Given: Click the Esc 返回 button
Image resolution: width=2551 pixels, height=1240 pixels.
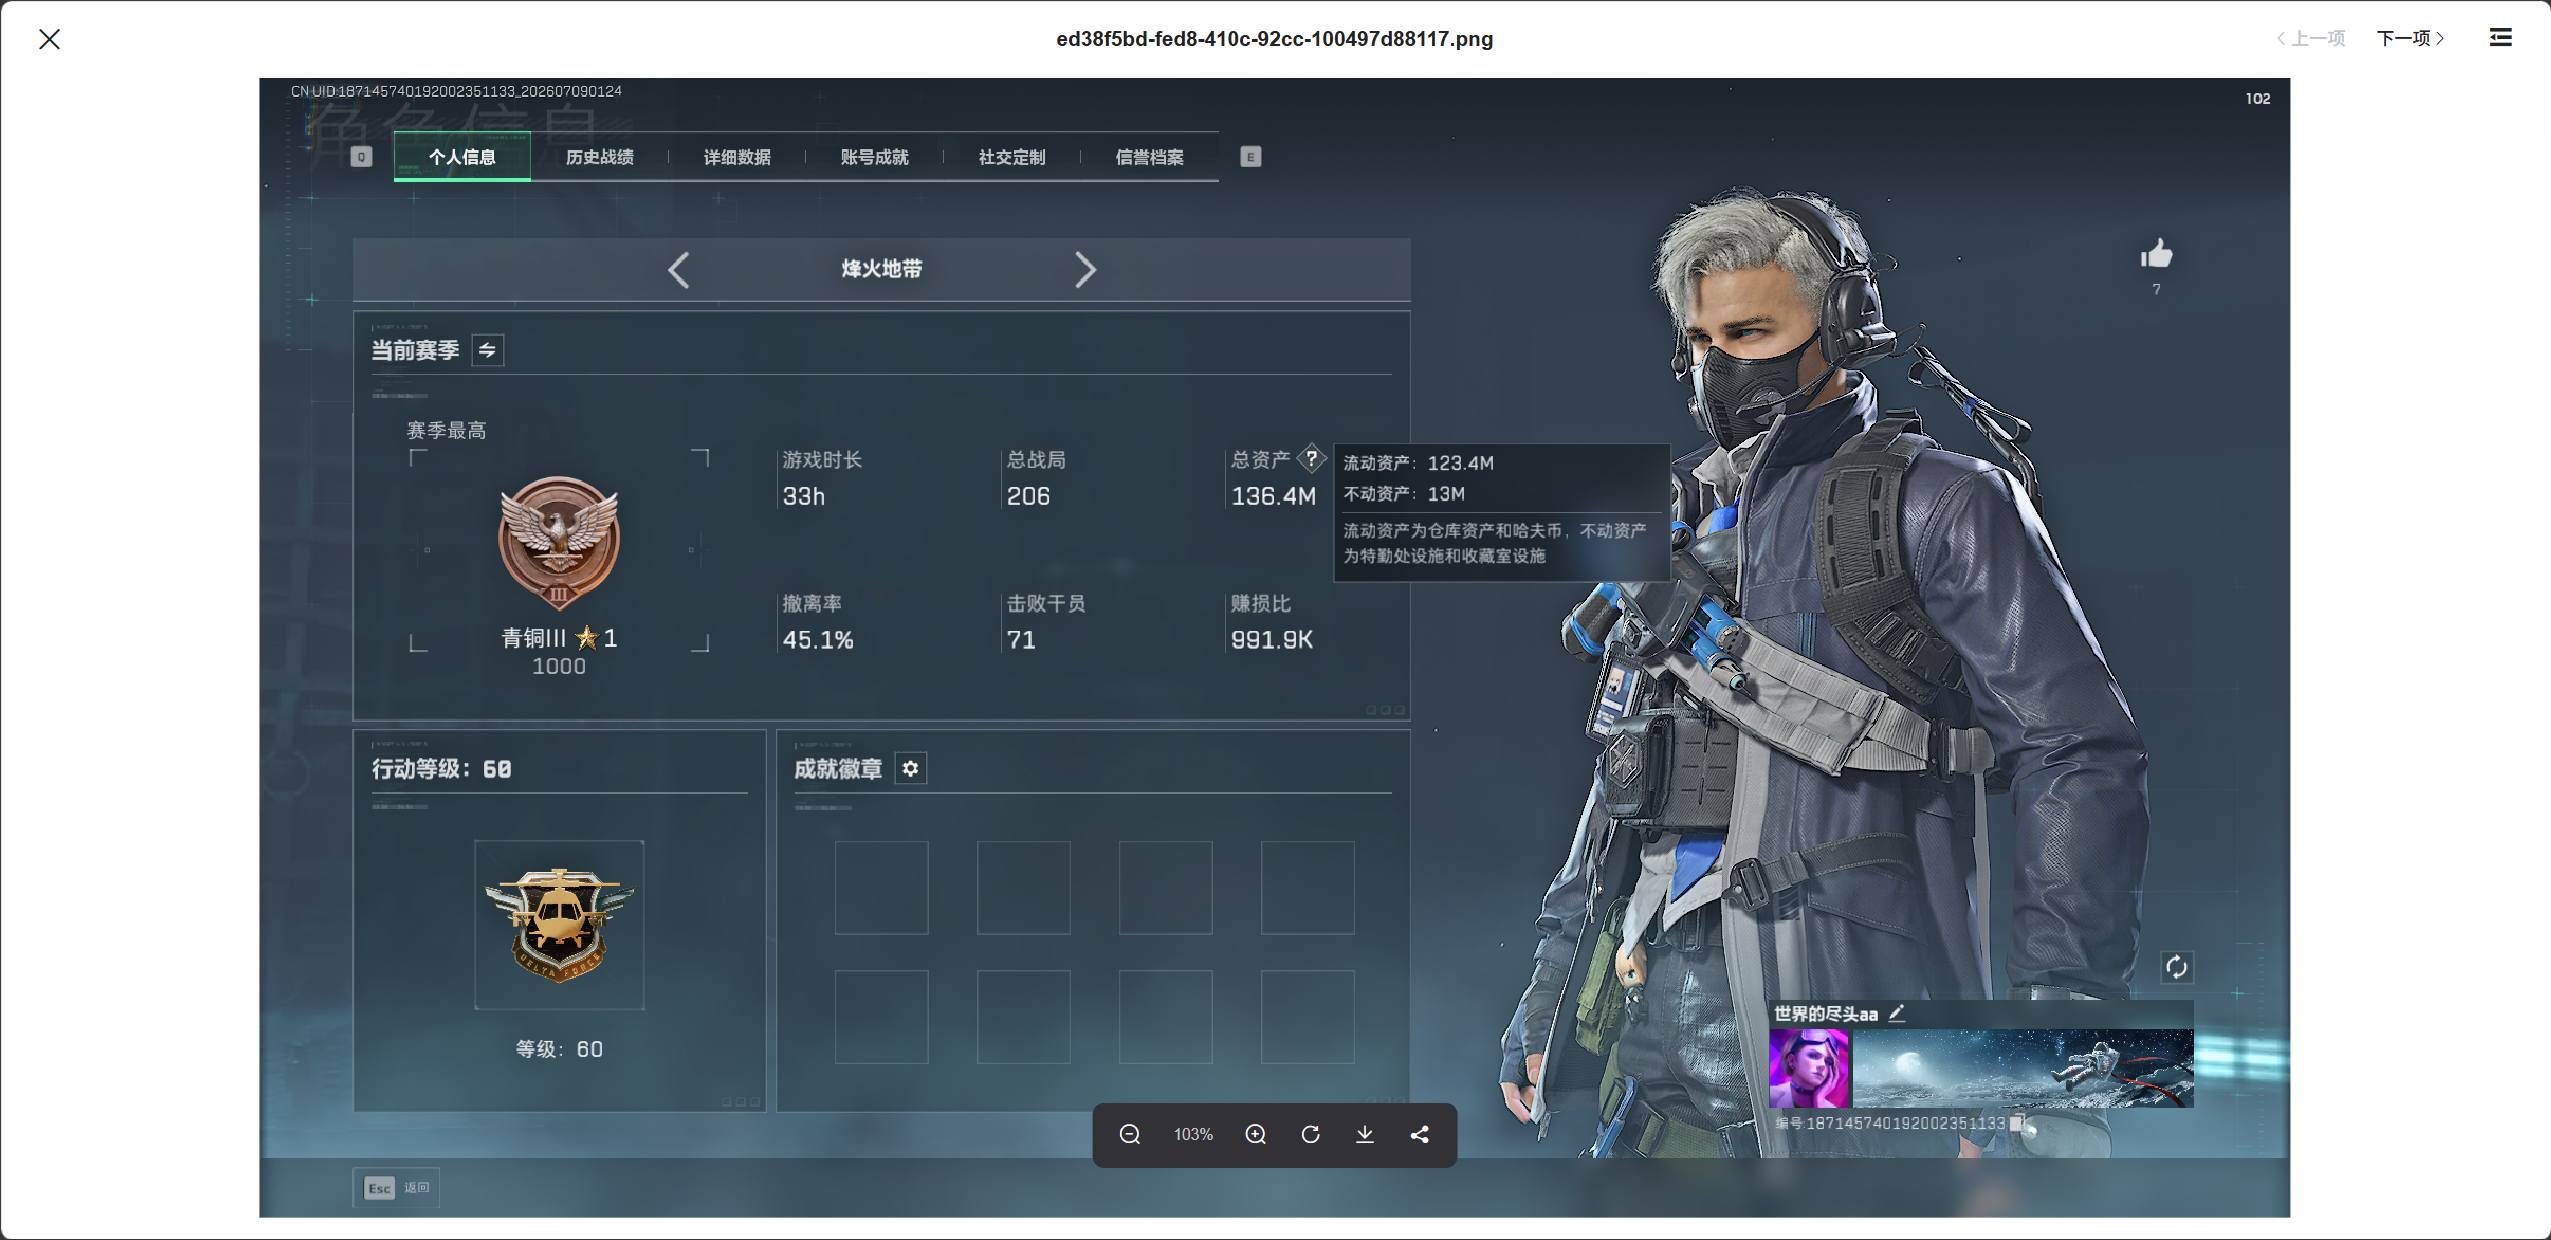Looking at the screenshot, I should pos(396,1188).
